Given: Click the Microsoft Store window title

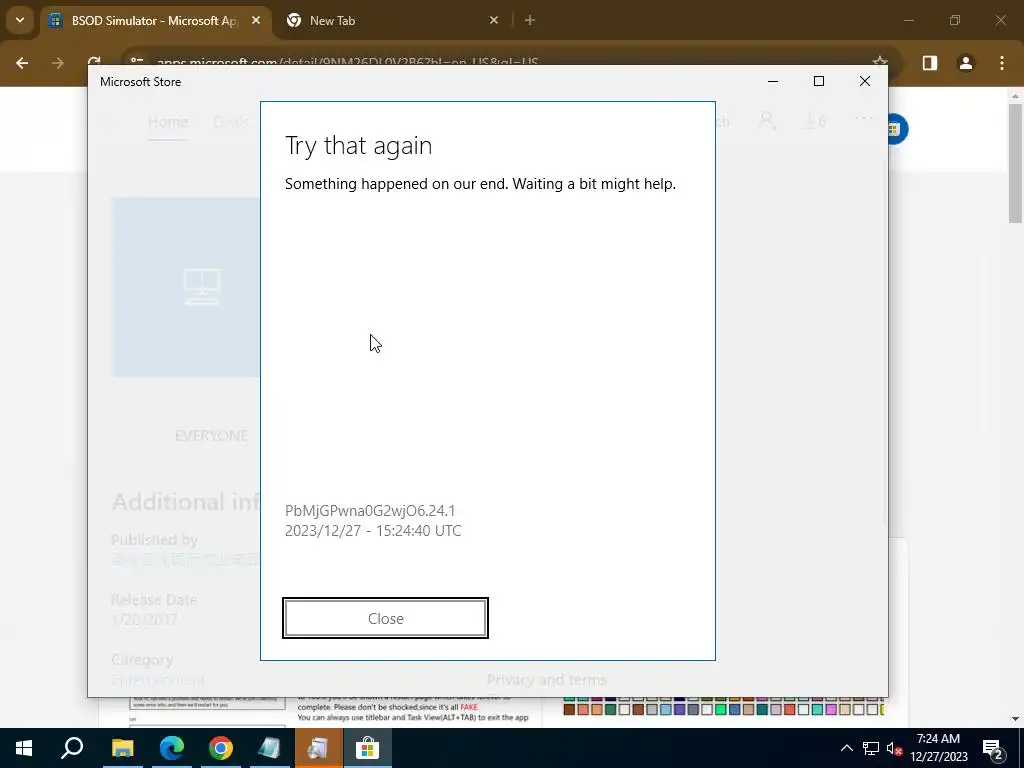Looking at the screenshot, I should (140, 82).
